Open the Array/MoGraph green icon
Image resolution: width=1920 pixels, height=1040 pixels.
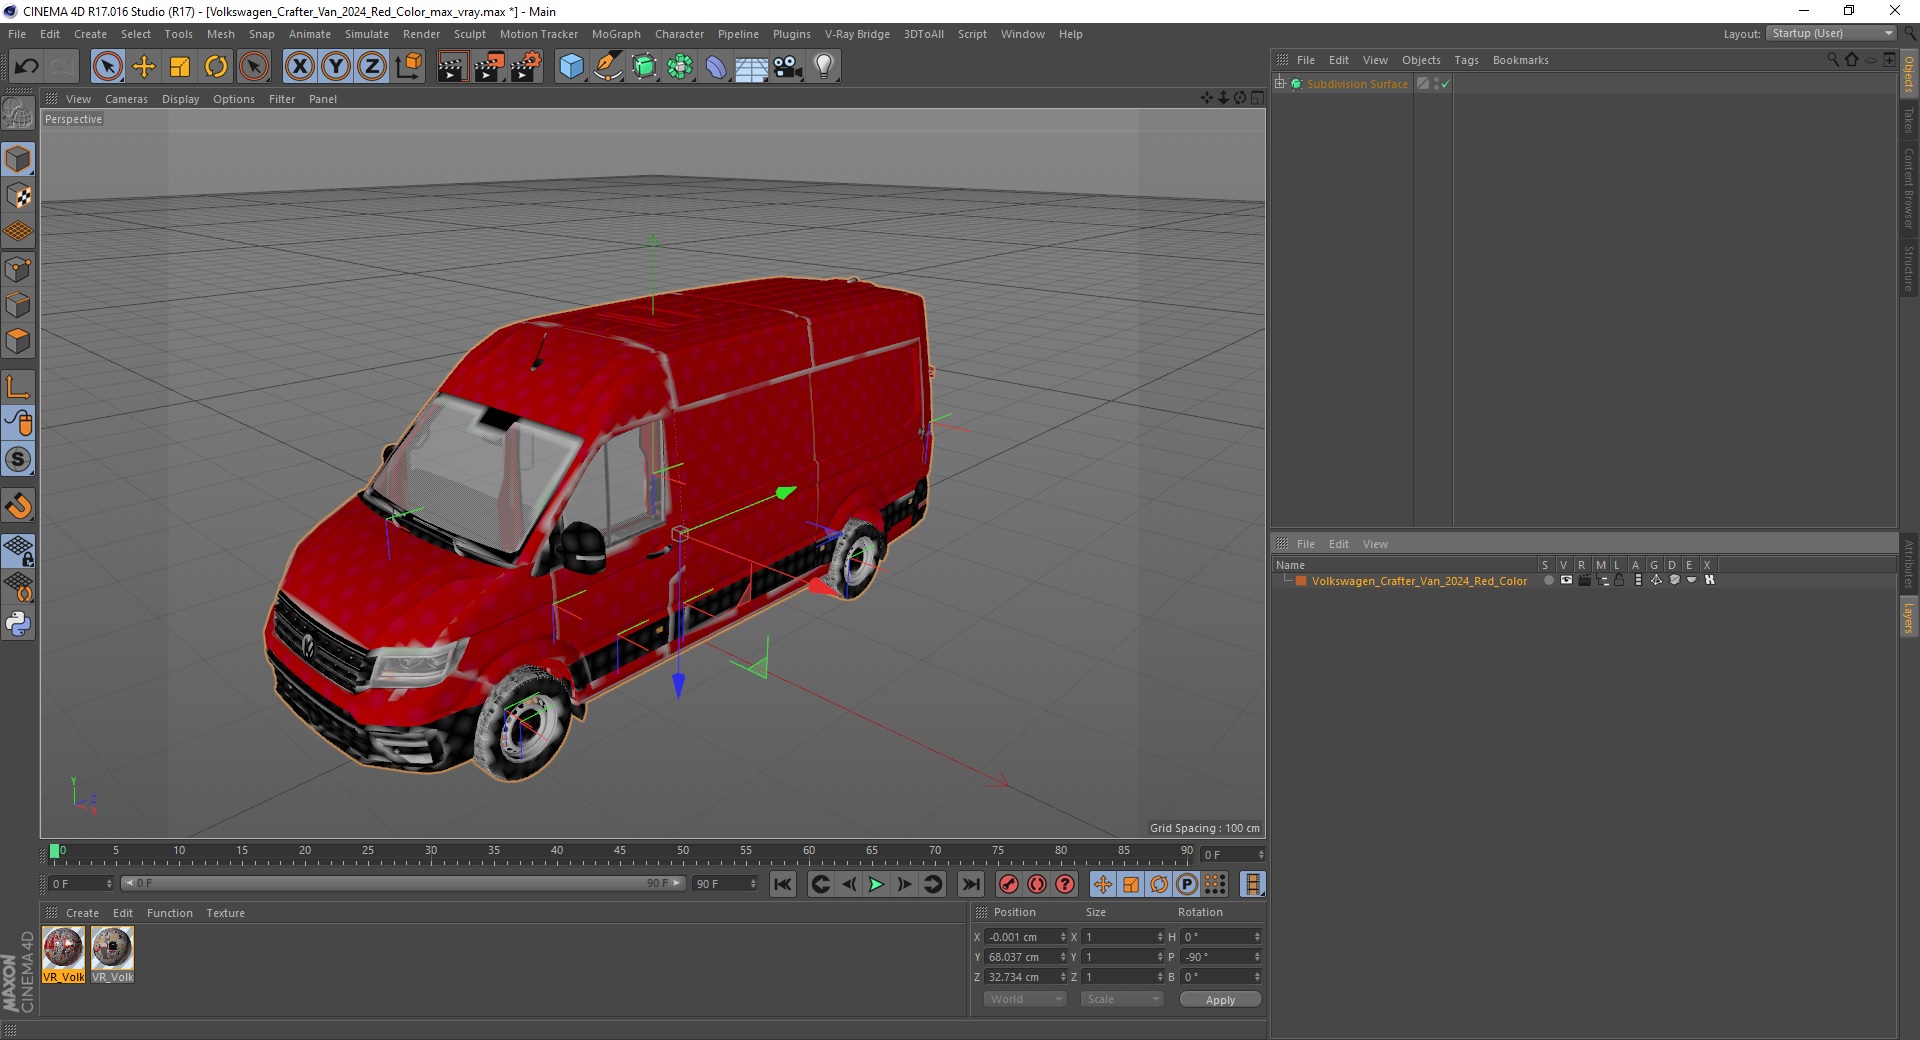tap(680, 67)
